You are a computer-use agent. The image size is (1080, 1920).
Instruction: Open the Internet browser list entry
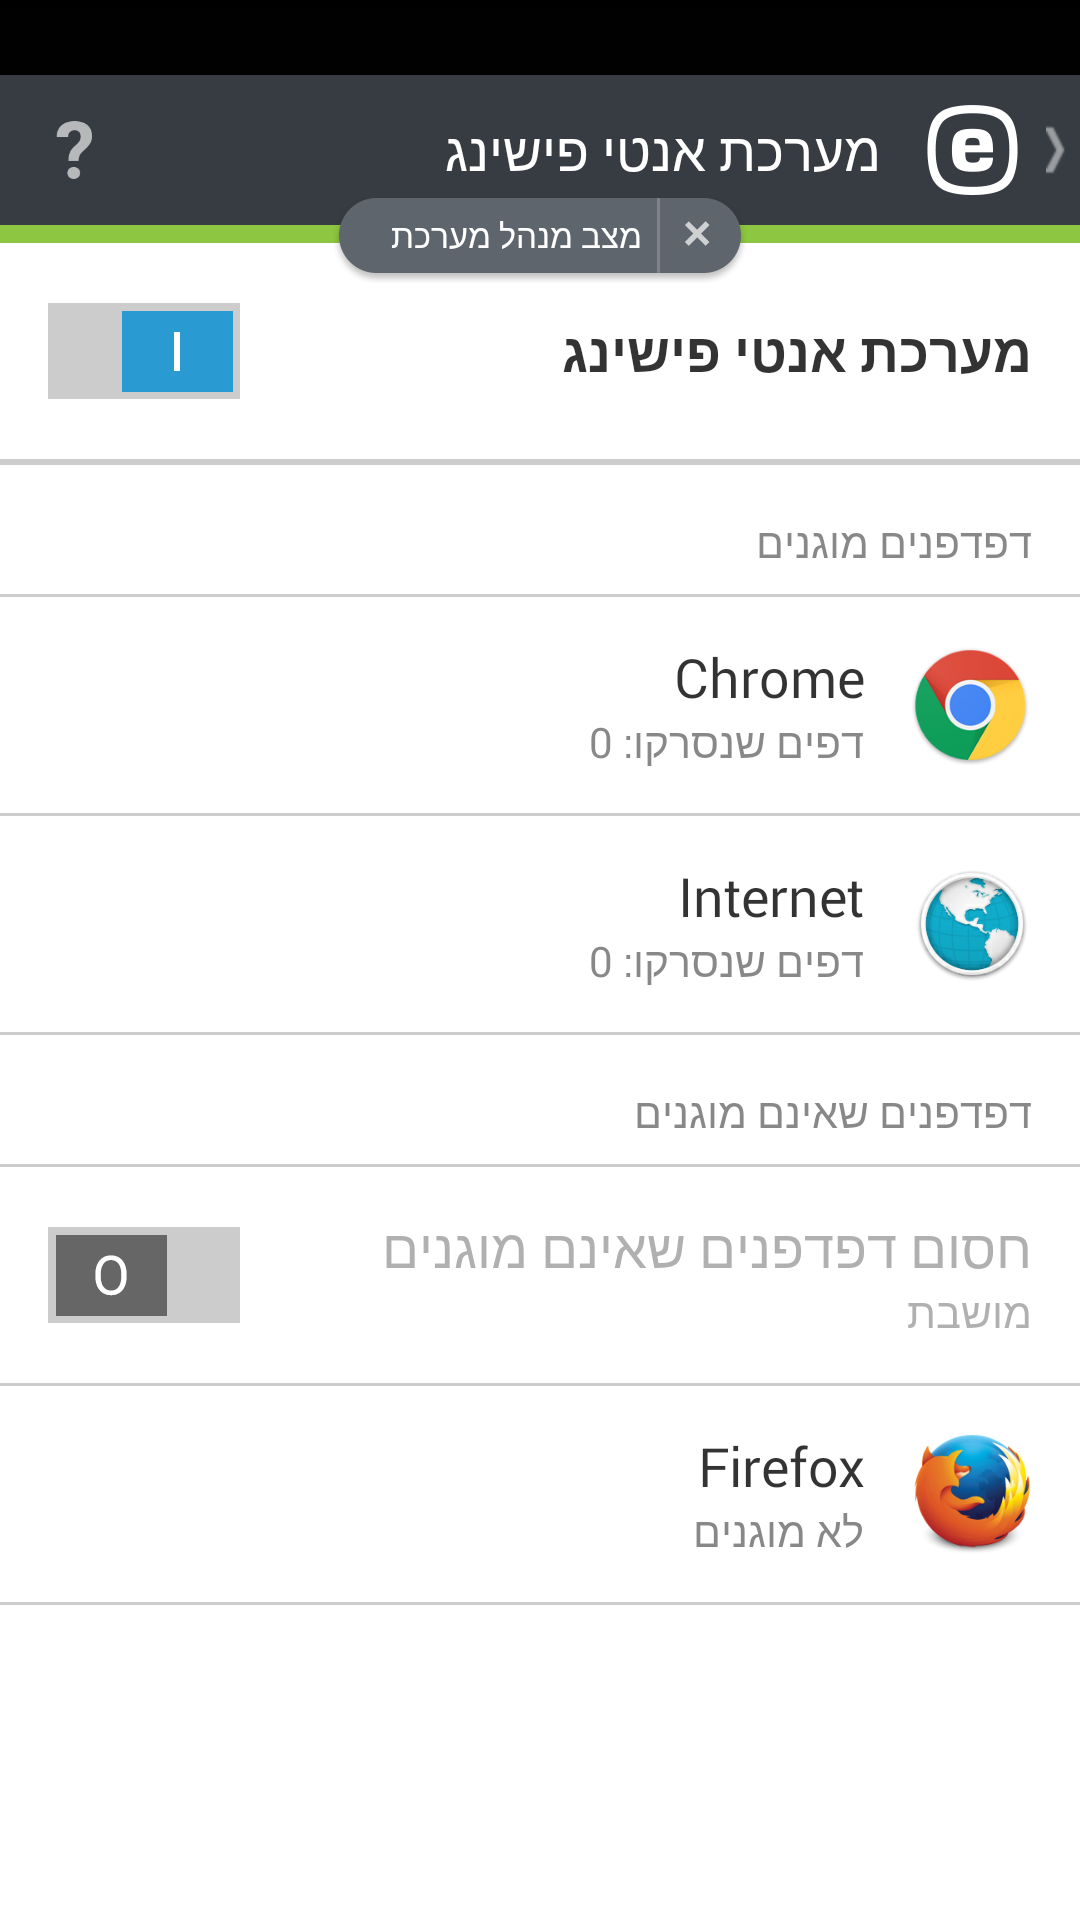[x=540, y=925]
